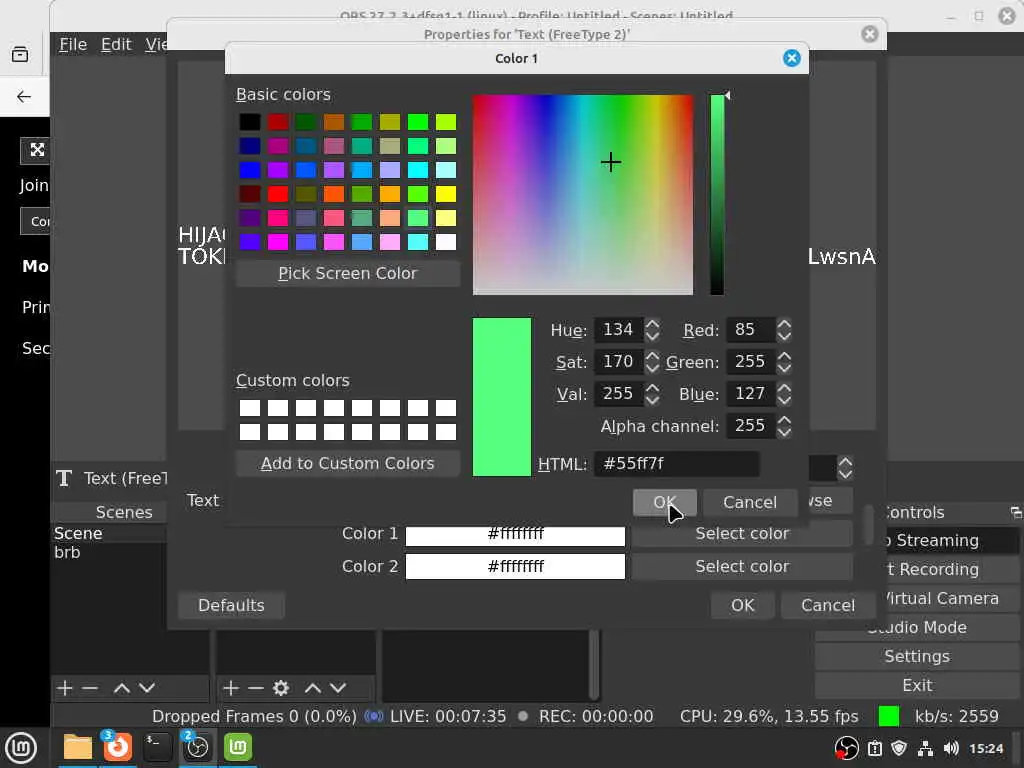Click the HTML color code field

(677, 464)
